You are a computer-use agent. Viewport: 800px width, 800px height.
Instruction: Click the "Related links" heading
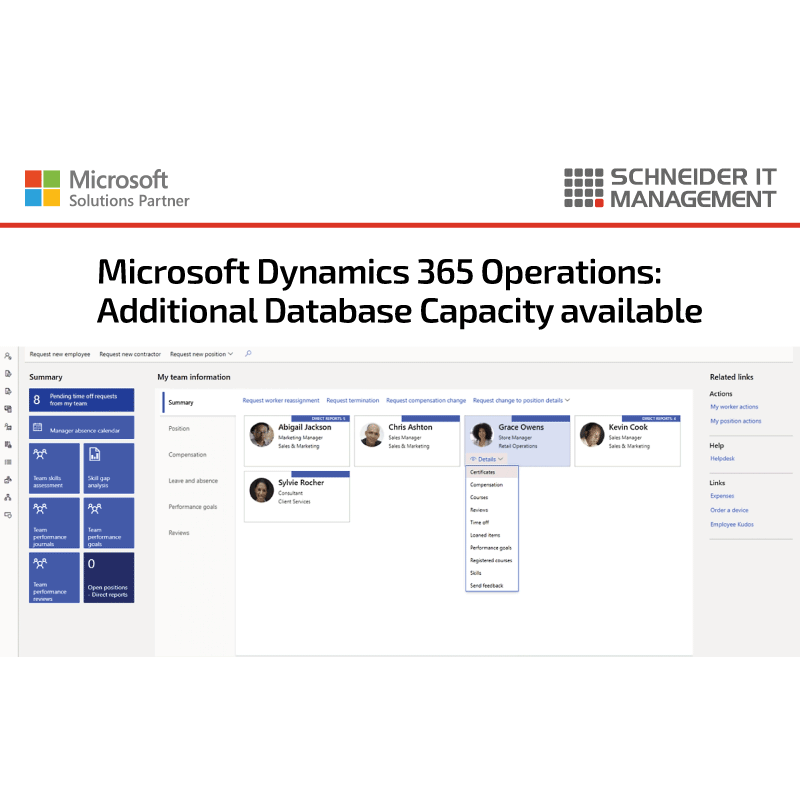(x=731, y=377)
